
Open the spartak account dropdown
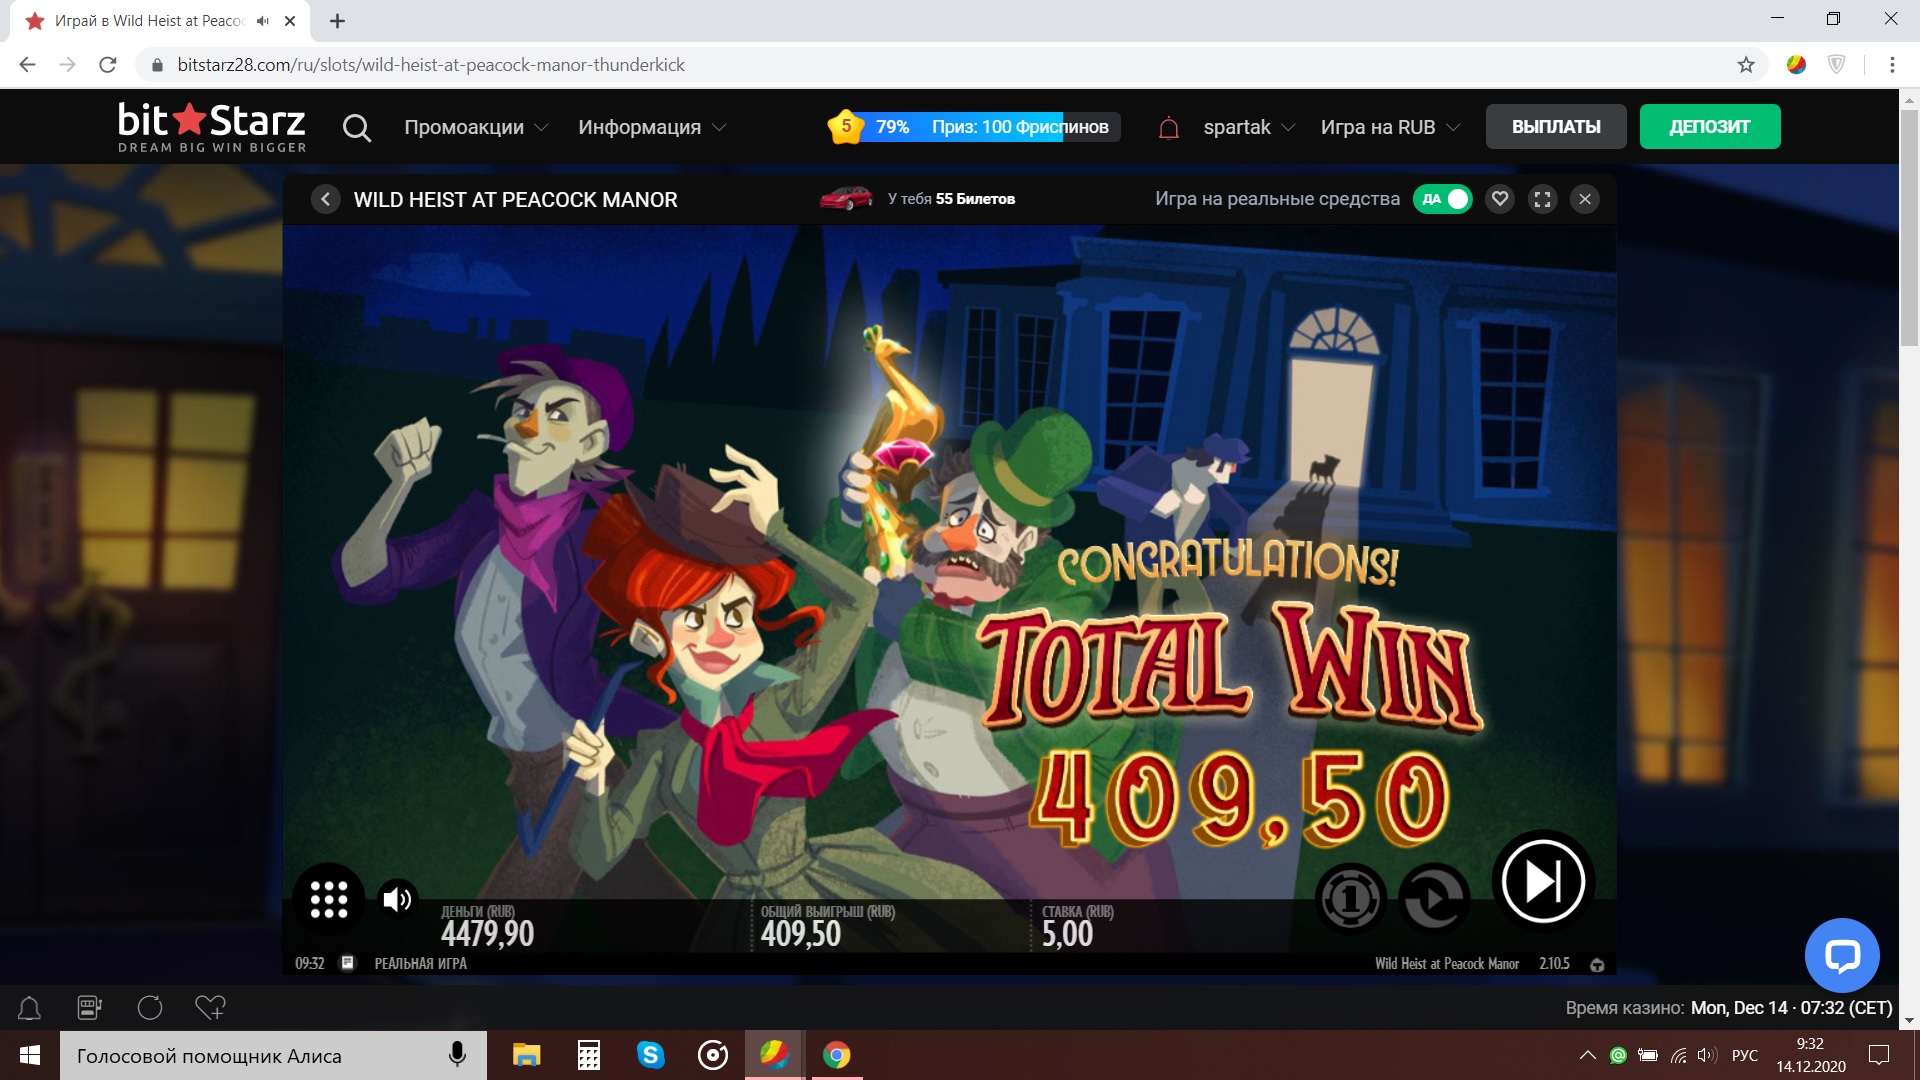pos(1249,127)
